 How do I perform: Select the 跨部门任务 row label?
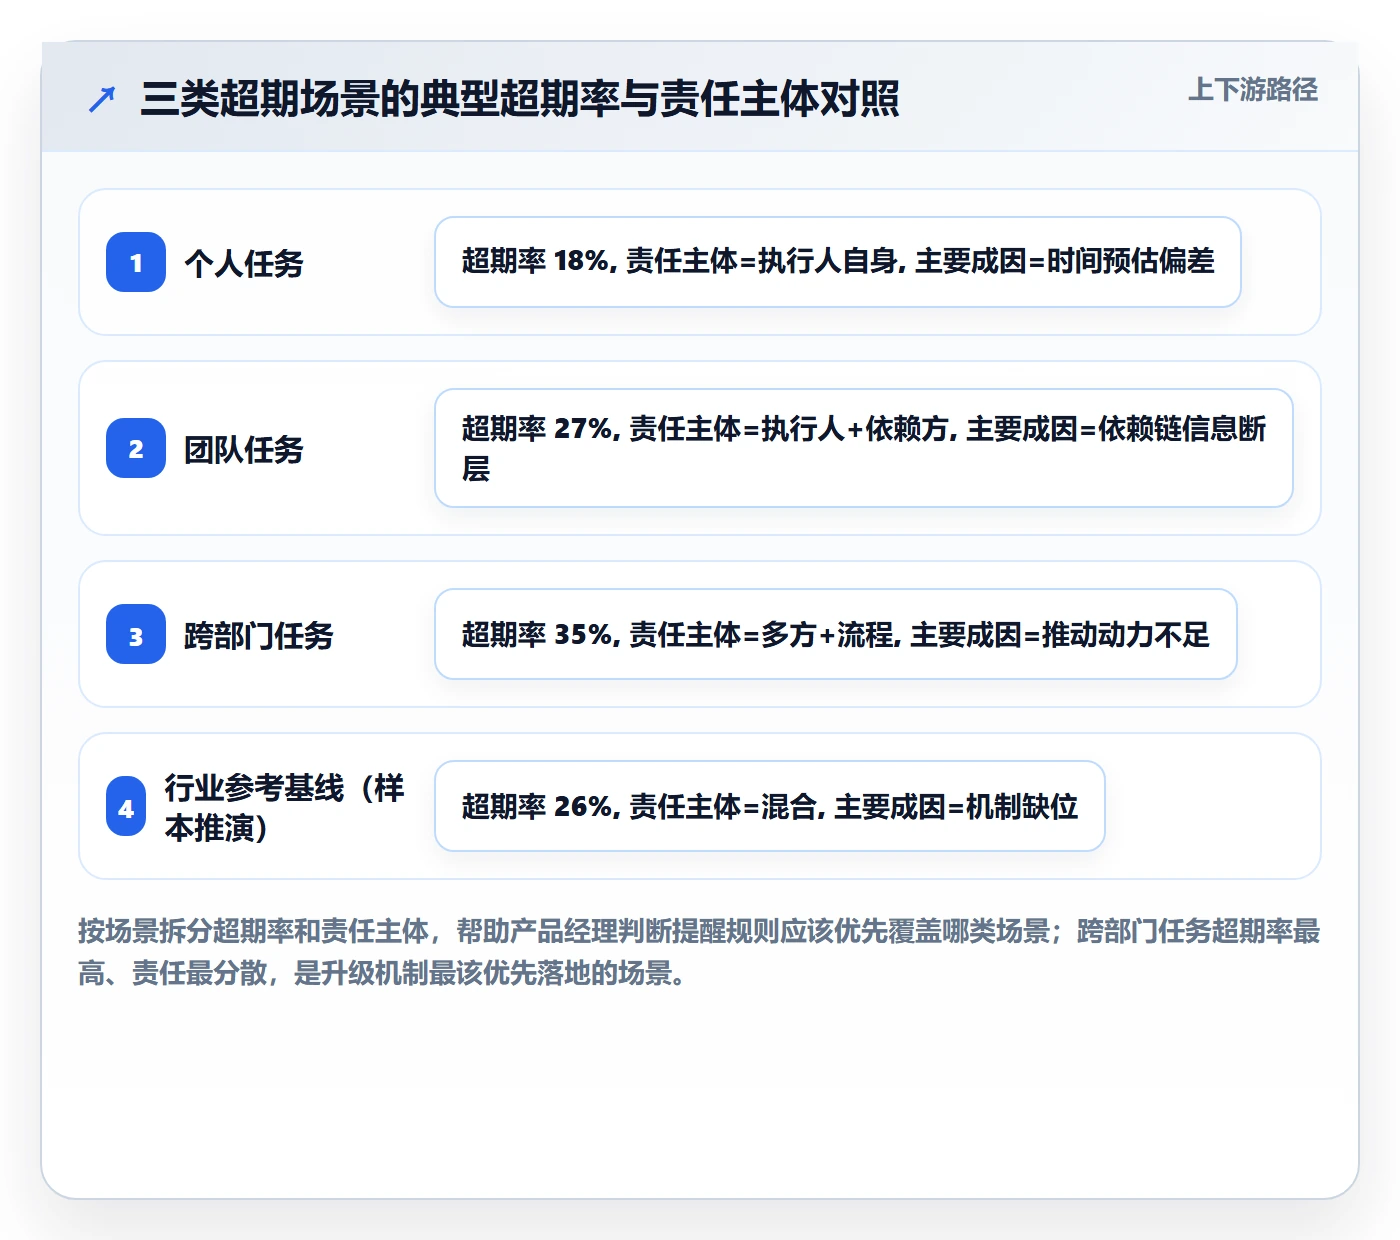(259, 635)
